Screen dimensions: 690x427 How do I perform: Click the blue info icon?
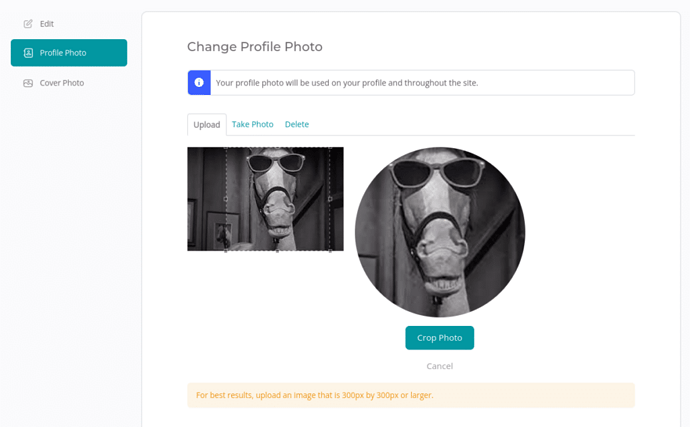pos(199,82)
